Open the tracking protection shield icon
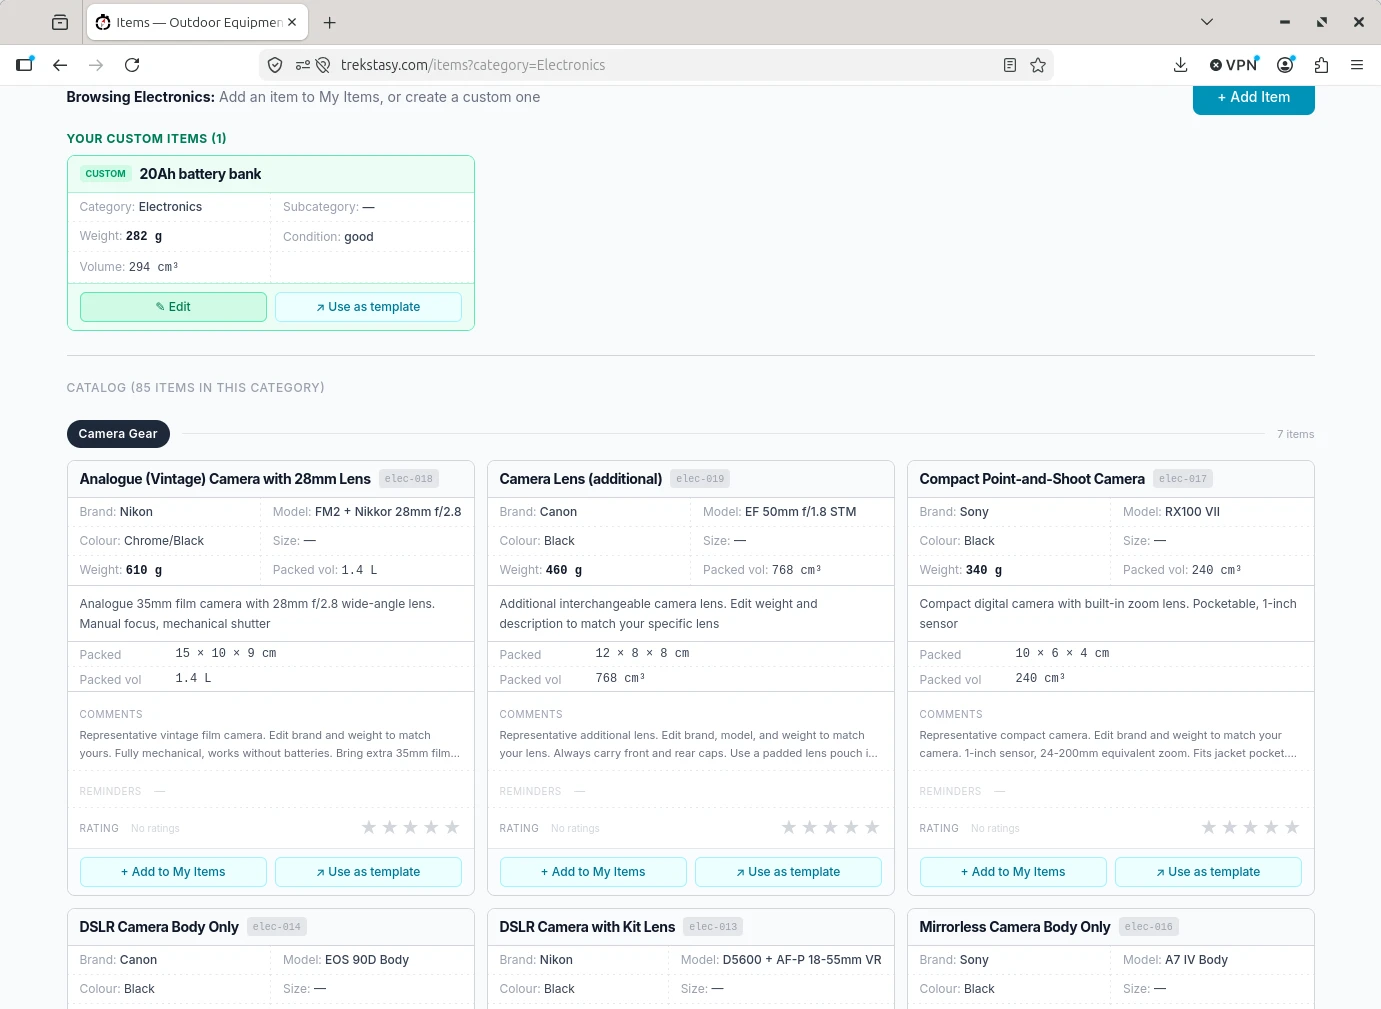The height and width of the screenshot is (1009, 1381). click(x=275, y=65)
